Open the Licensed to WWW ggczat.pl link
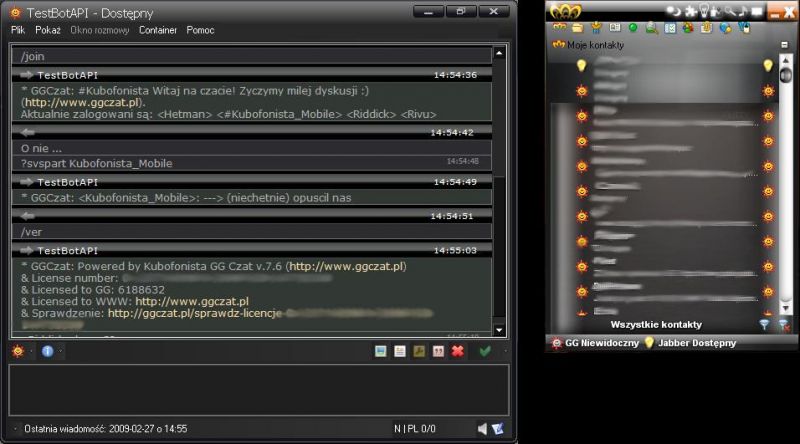800x444 pixels. click(192, 302)
